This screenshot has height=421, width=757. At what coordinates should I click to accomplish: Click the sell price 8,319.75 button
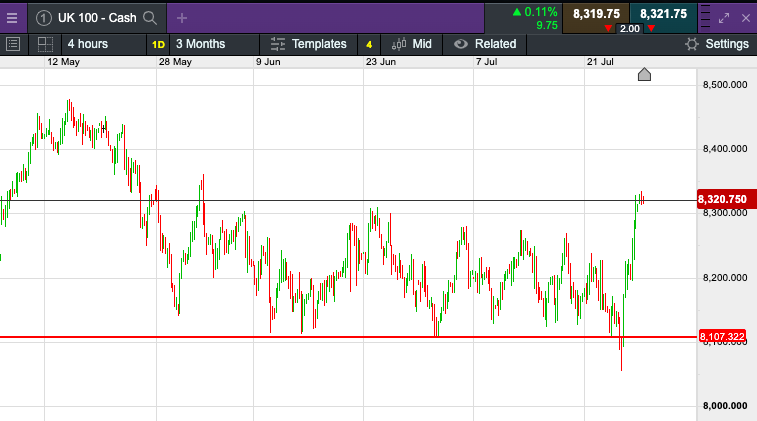597,13
